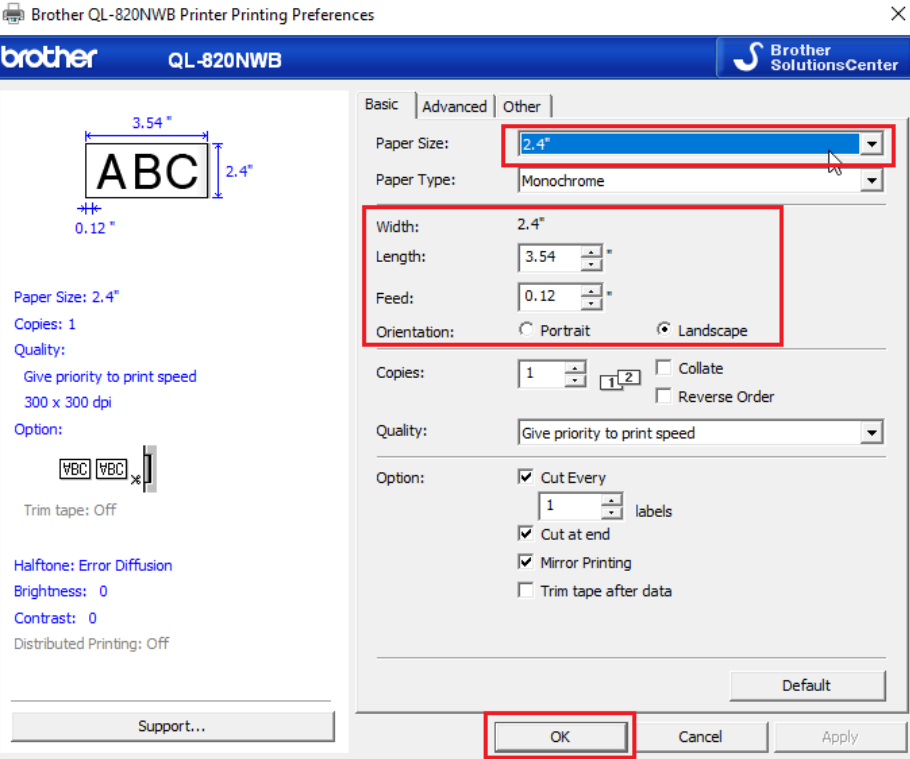Enable Trim tape after data checkbox

pyautogui.click(x=526, y=591)
